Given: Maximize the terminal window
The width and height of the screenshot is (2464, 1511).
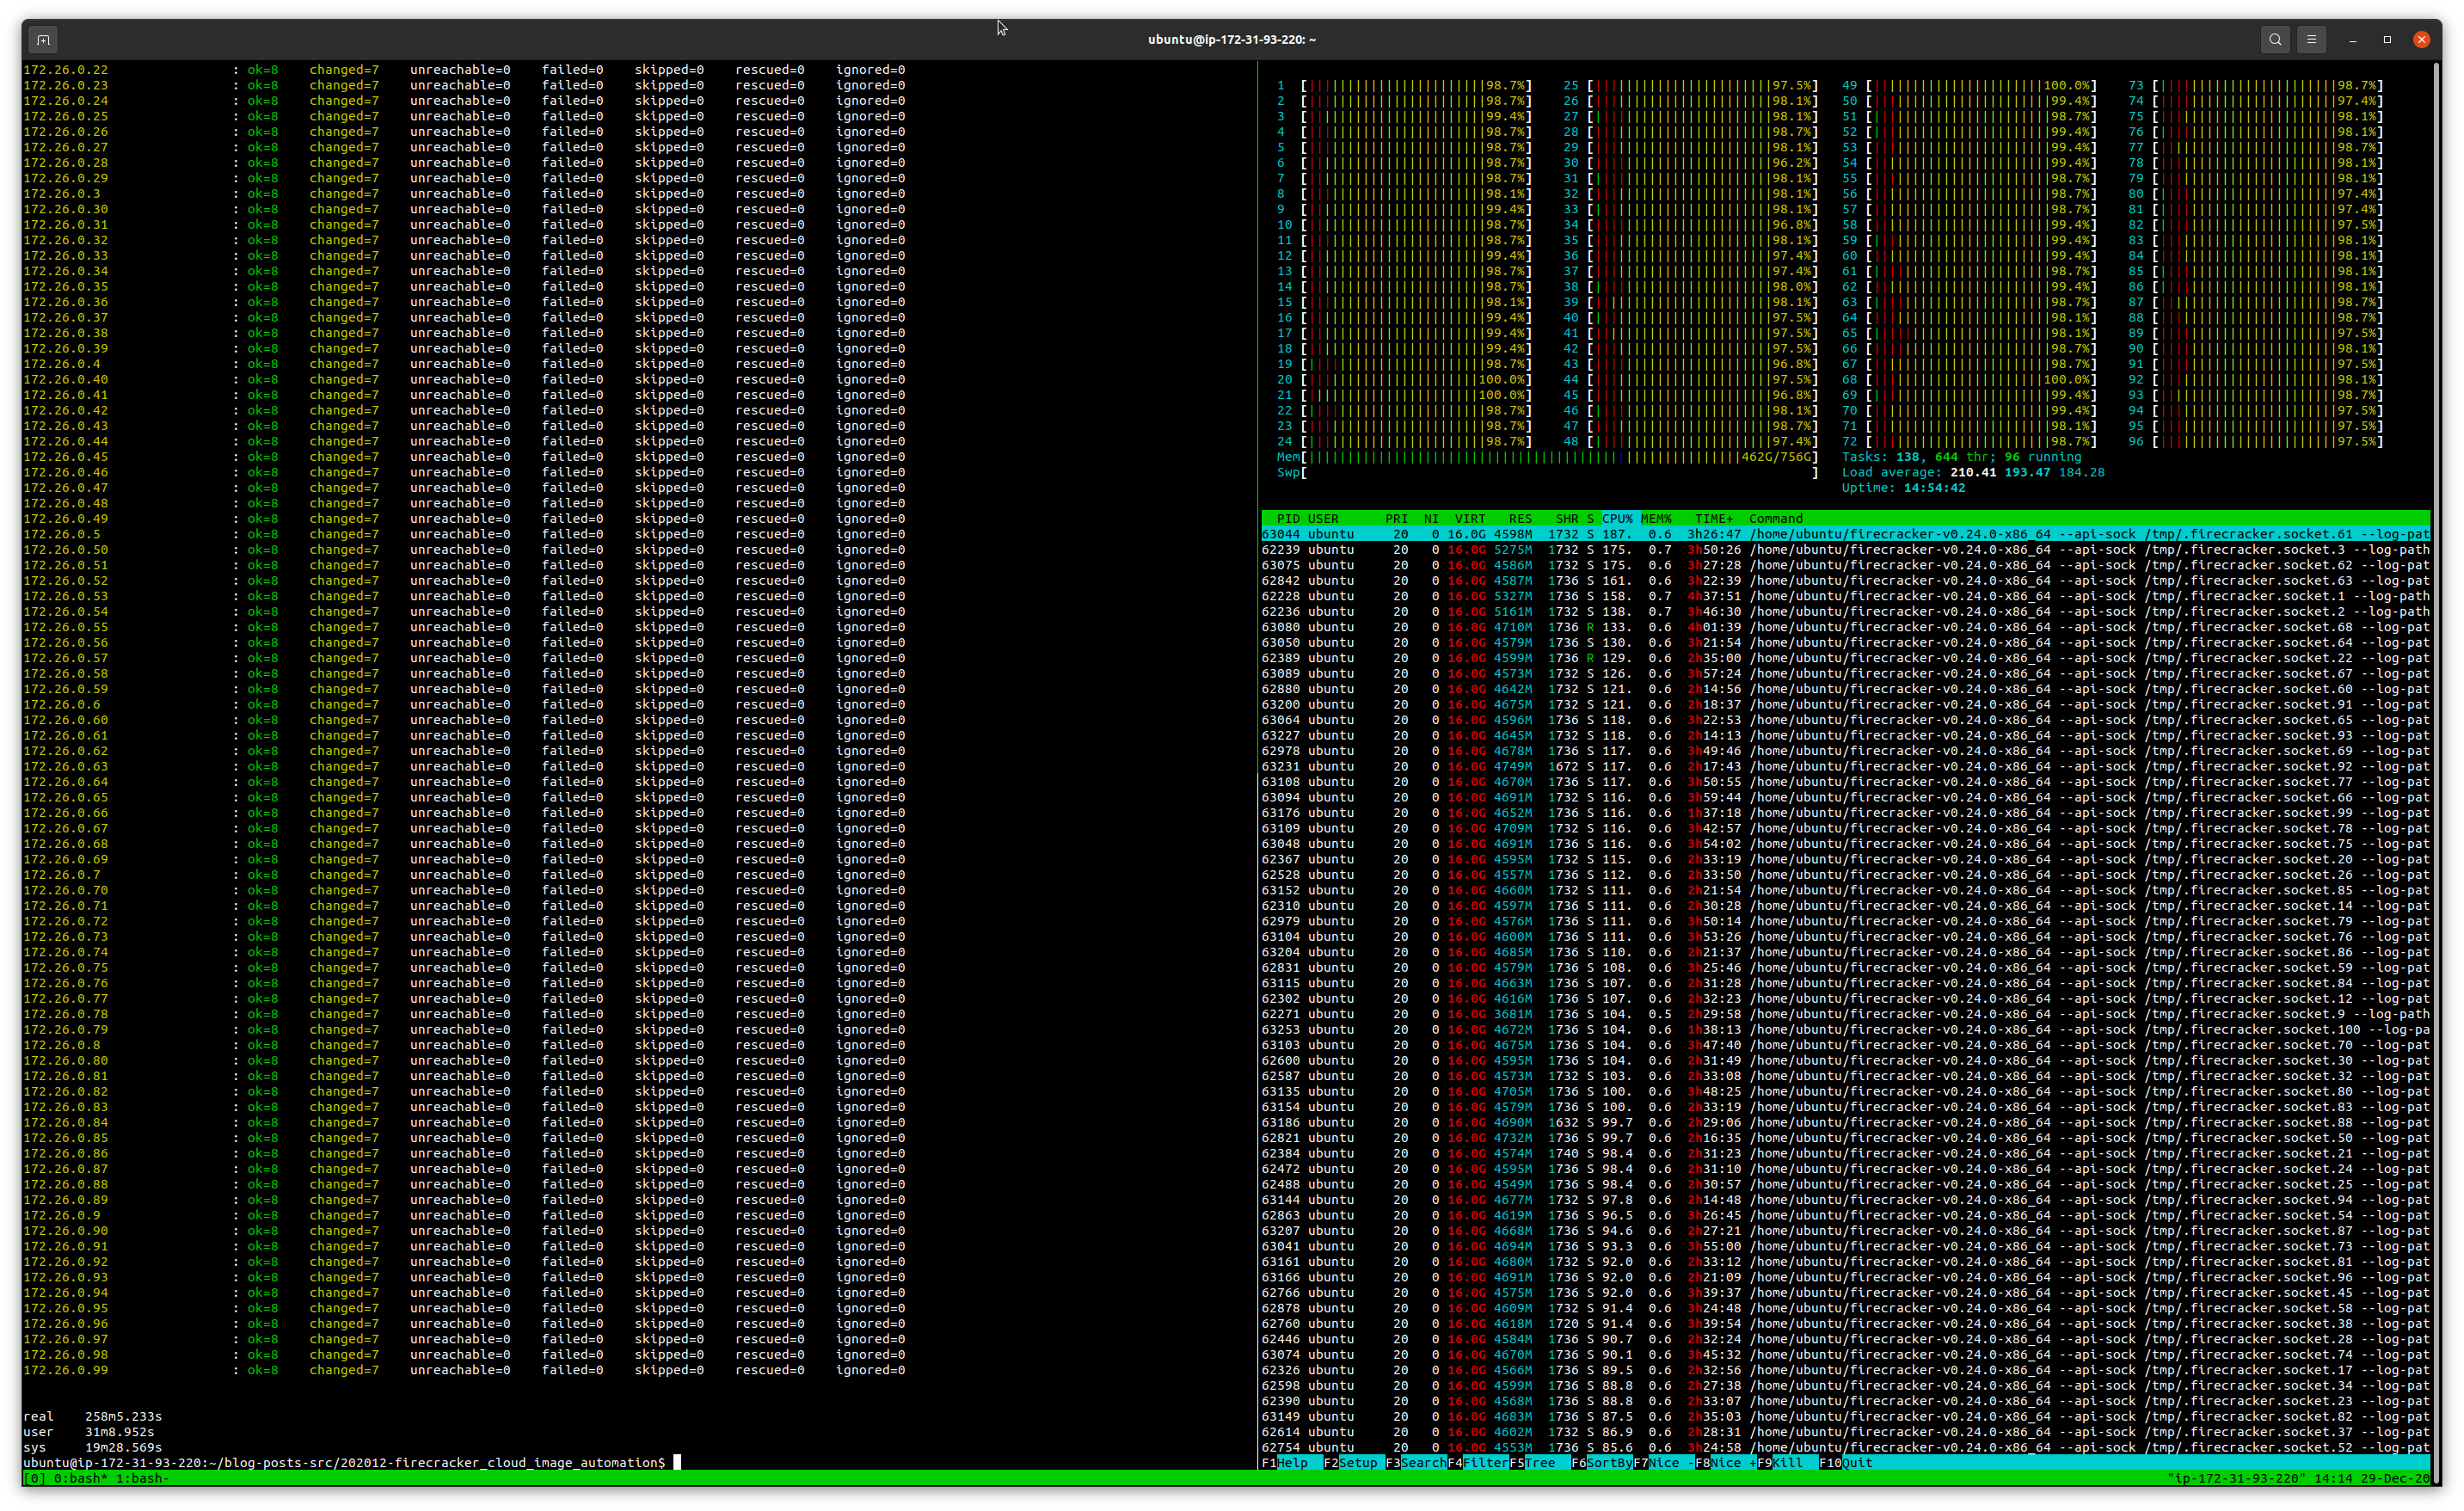Looking at the screenshot, I should 2387,40.
